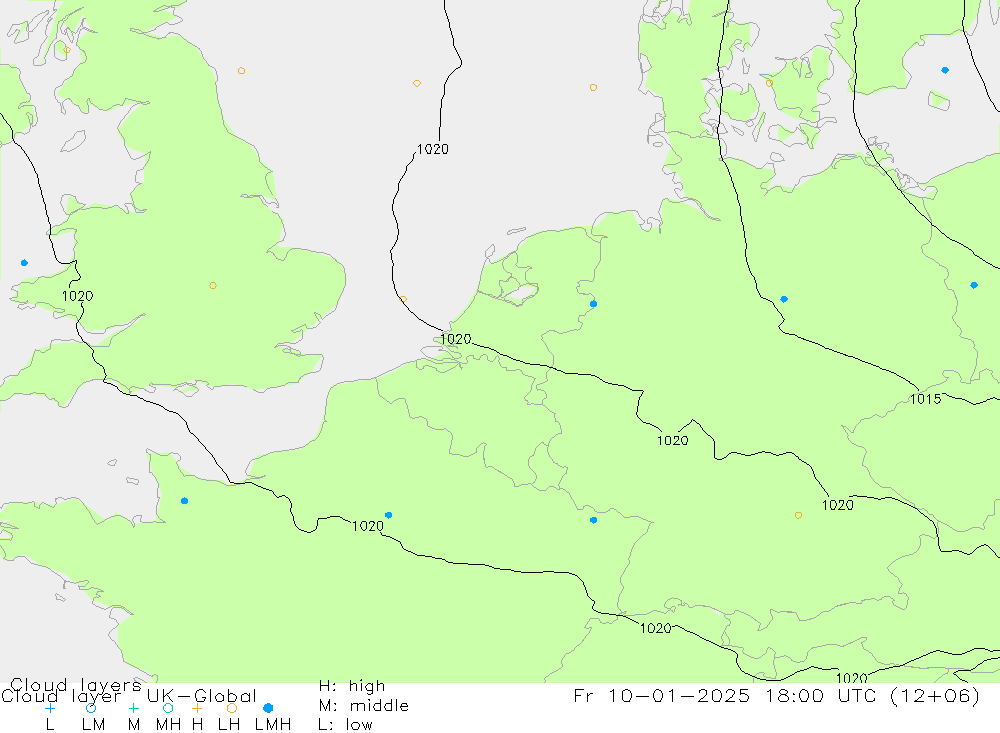The height and width of the screenshot is (733, 1000).
Task: Click the 'H: high' legend text
Action: (x=352, y=686)
